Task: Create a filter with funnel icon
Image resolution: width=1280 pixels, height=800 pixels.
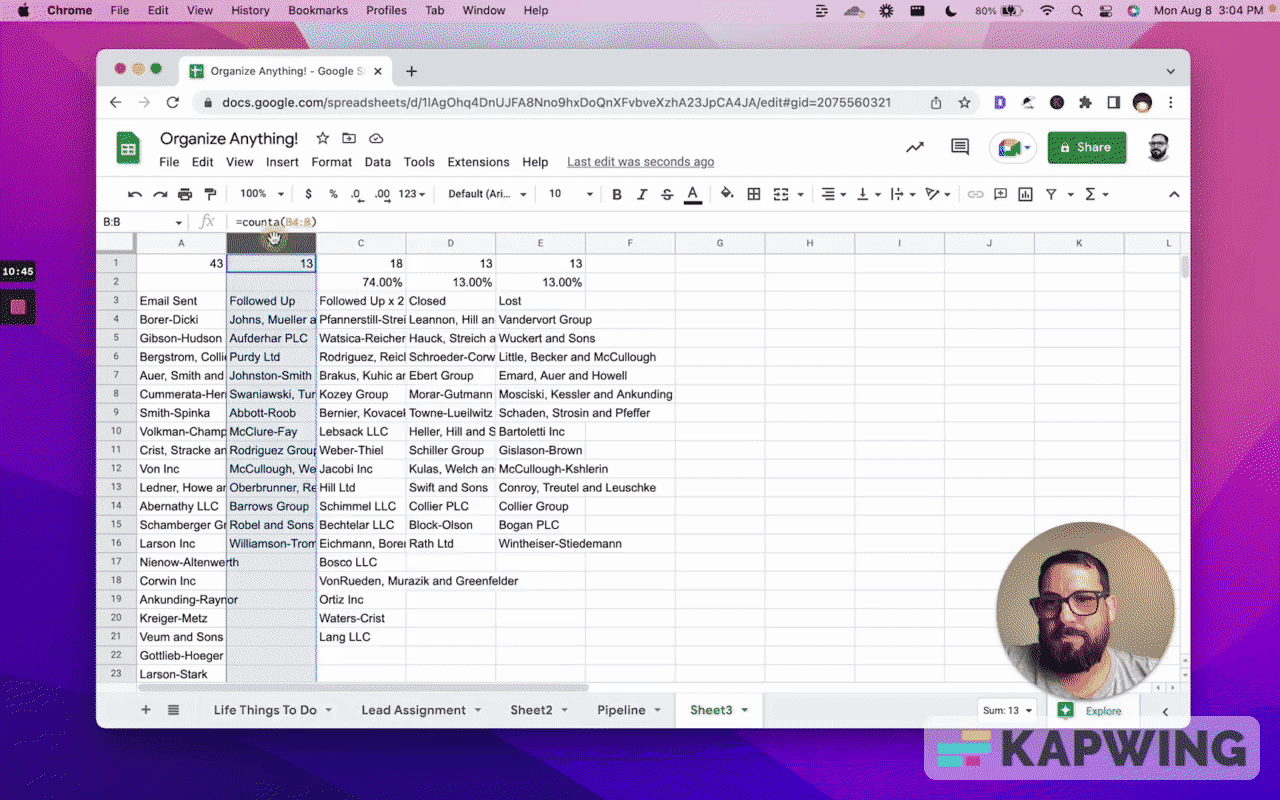Action: (1051, 194)
